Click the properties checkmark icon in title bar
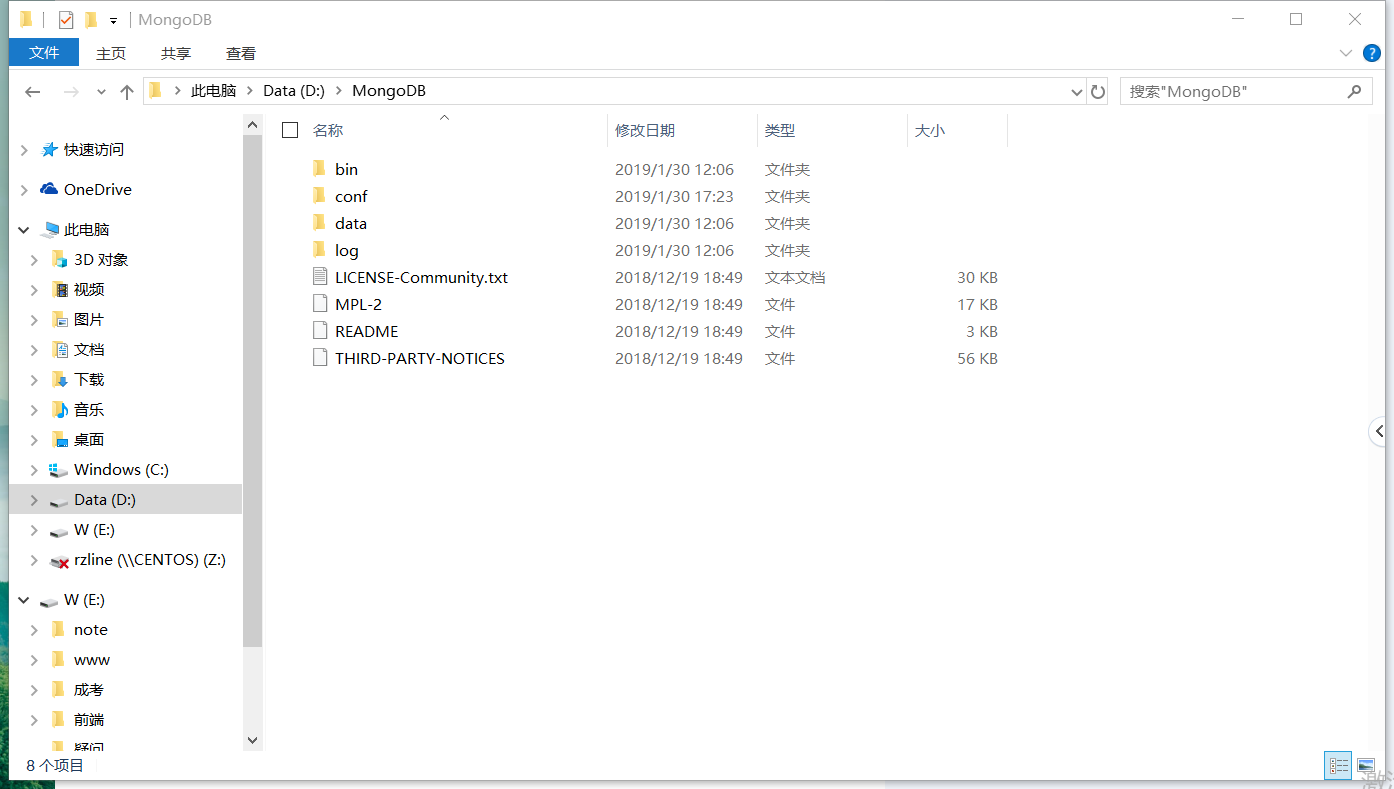The height and width of the screenshot is (789, 1394). point(66,20)
